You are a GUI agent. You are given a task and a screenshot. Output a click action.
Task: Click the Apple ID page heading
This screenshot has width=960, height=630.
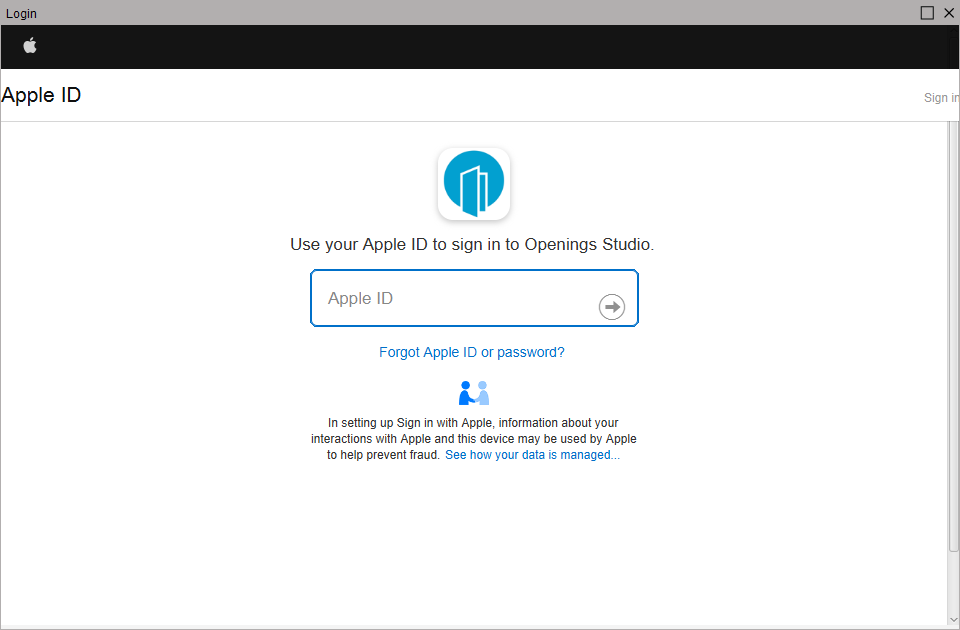coord(41,95)
